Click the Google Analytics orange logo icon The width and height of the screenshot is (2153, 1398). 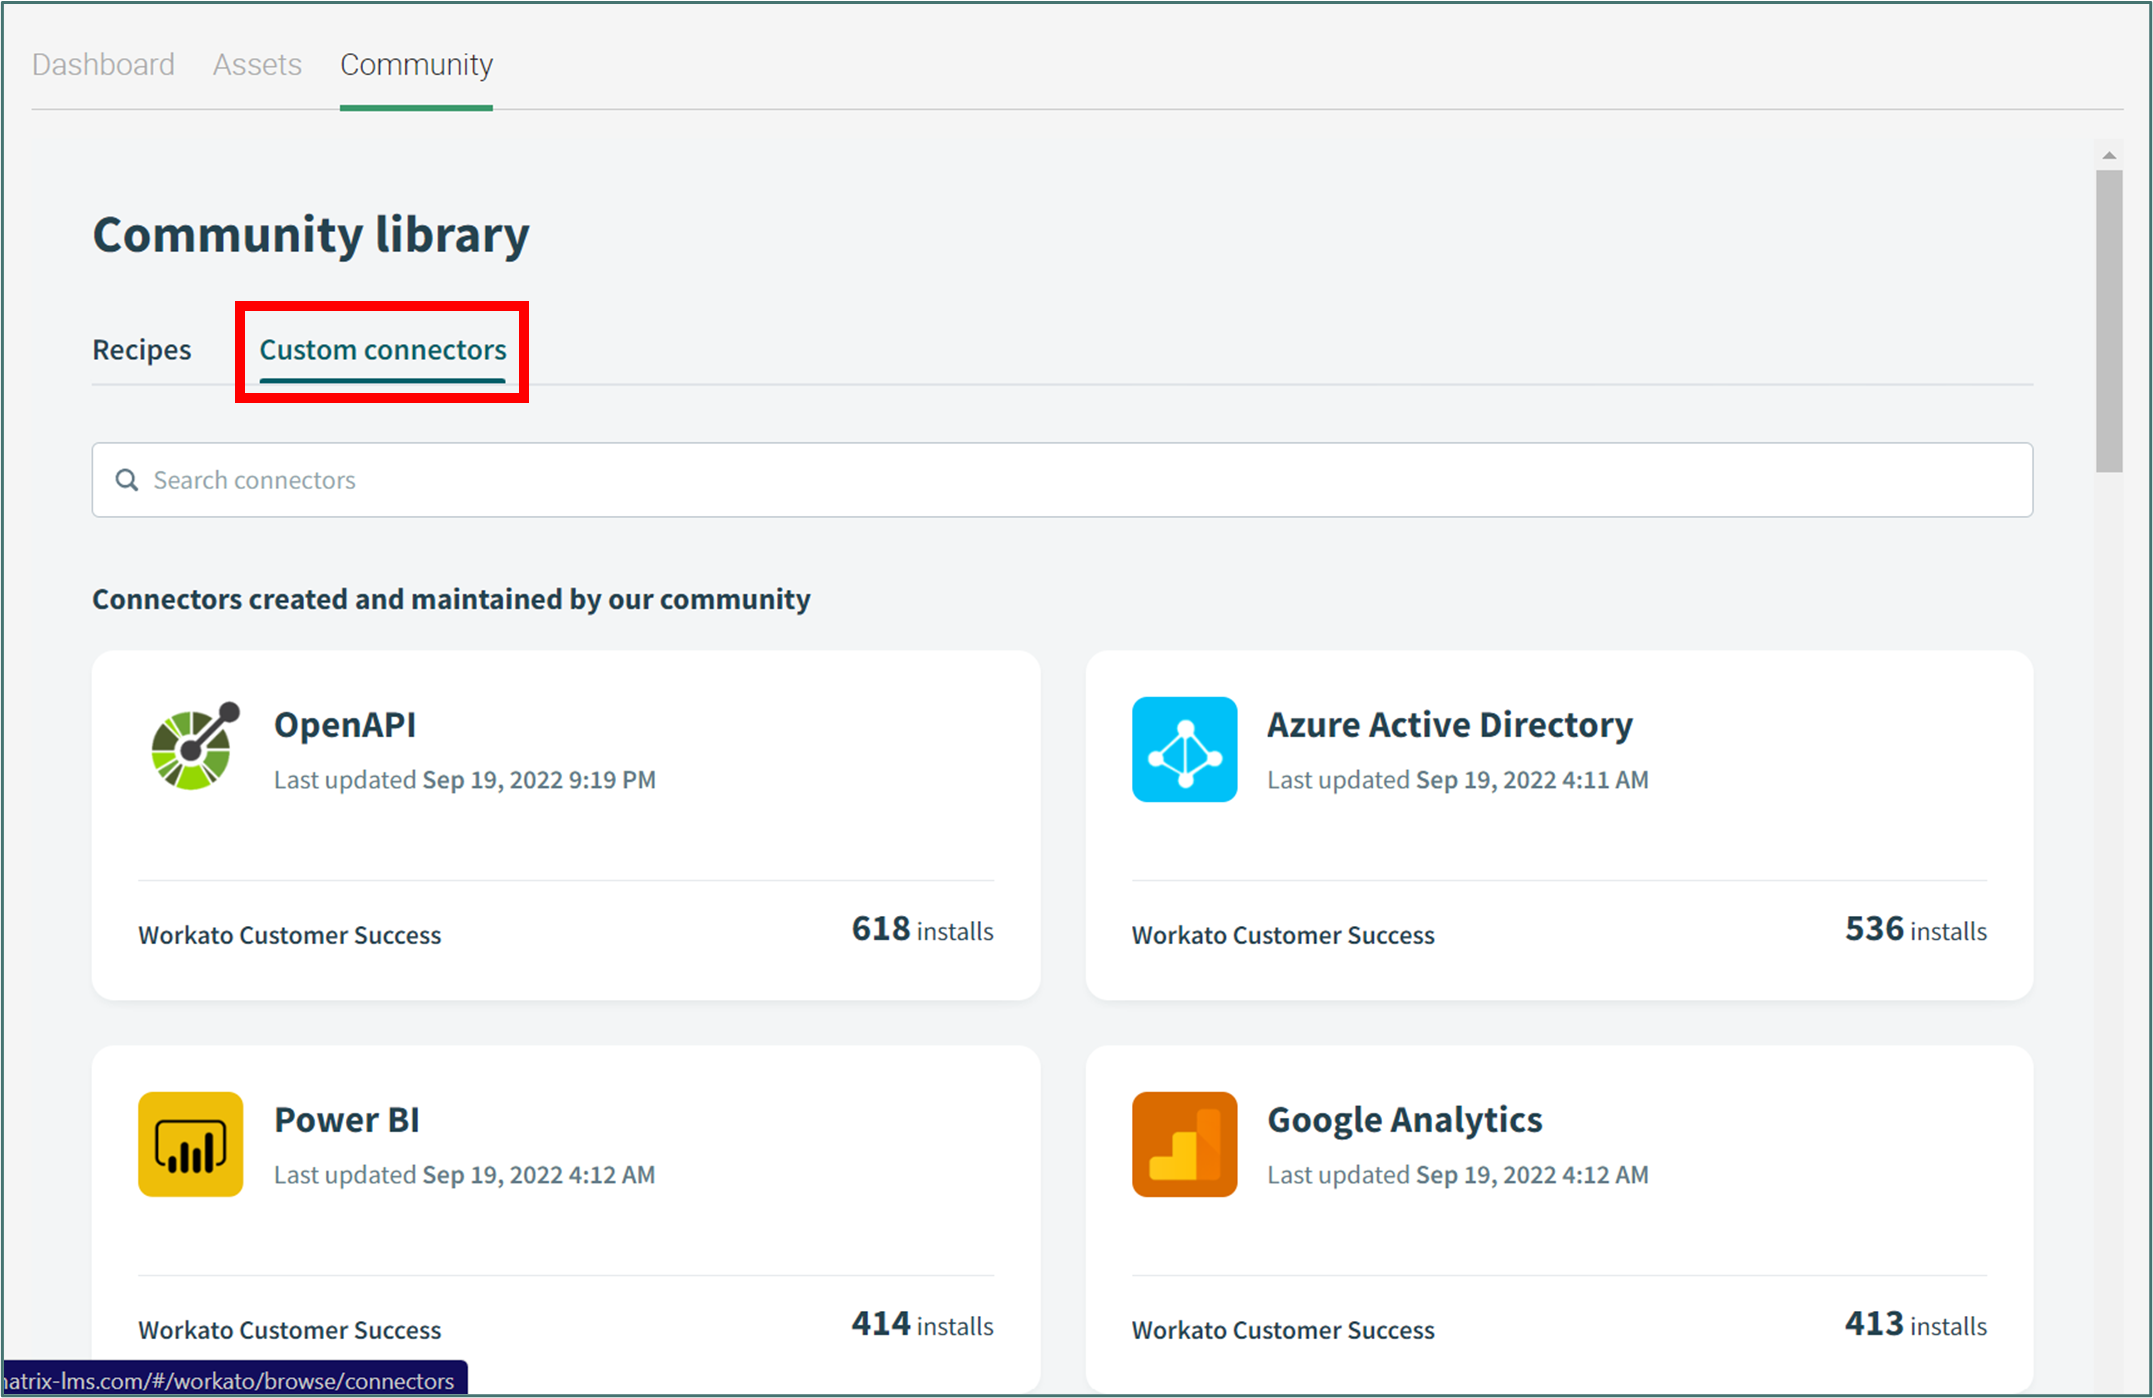coord(1184,1144)
